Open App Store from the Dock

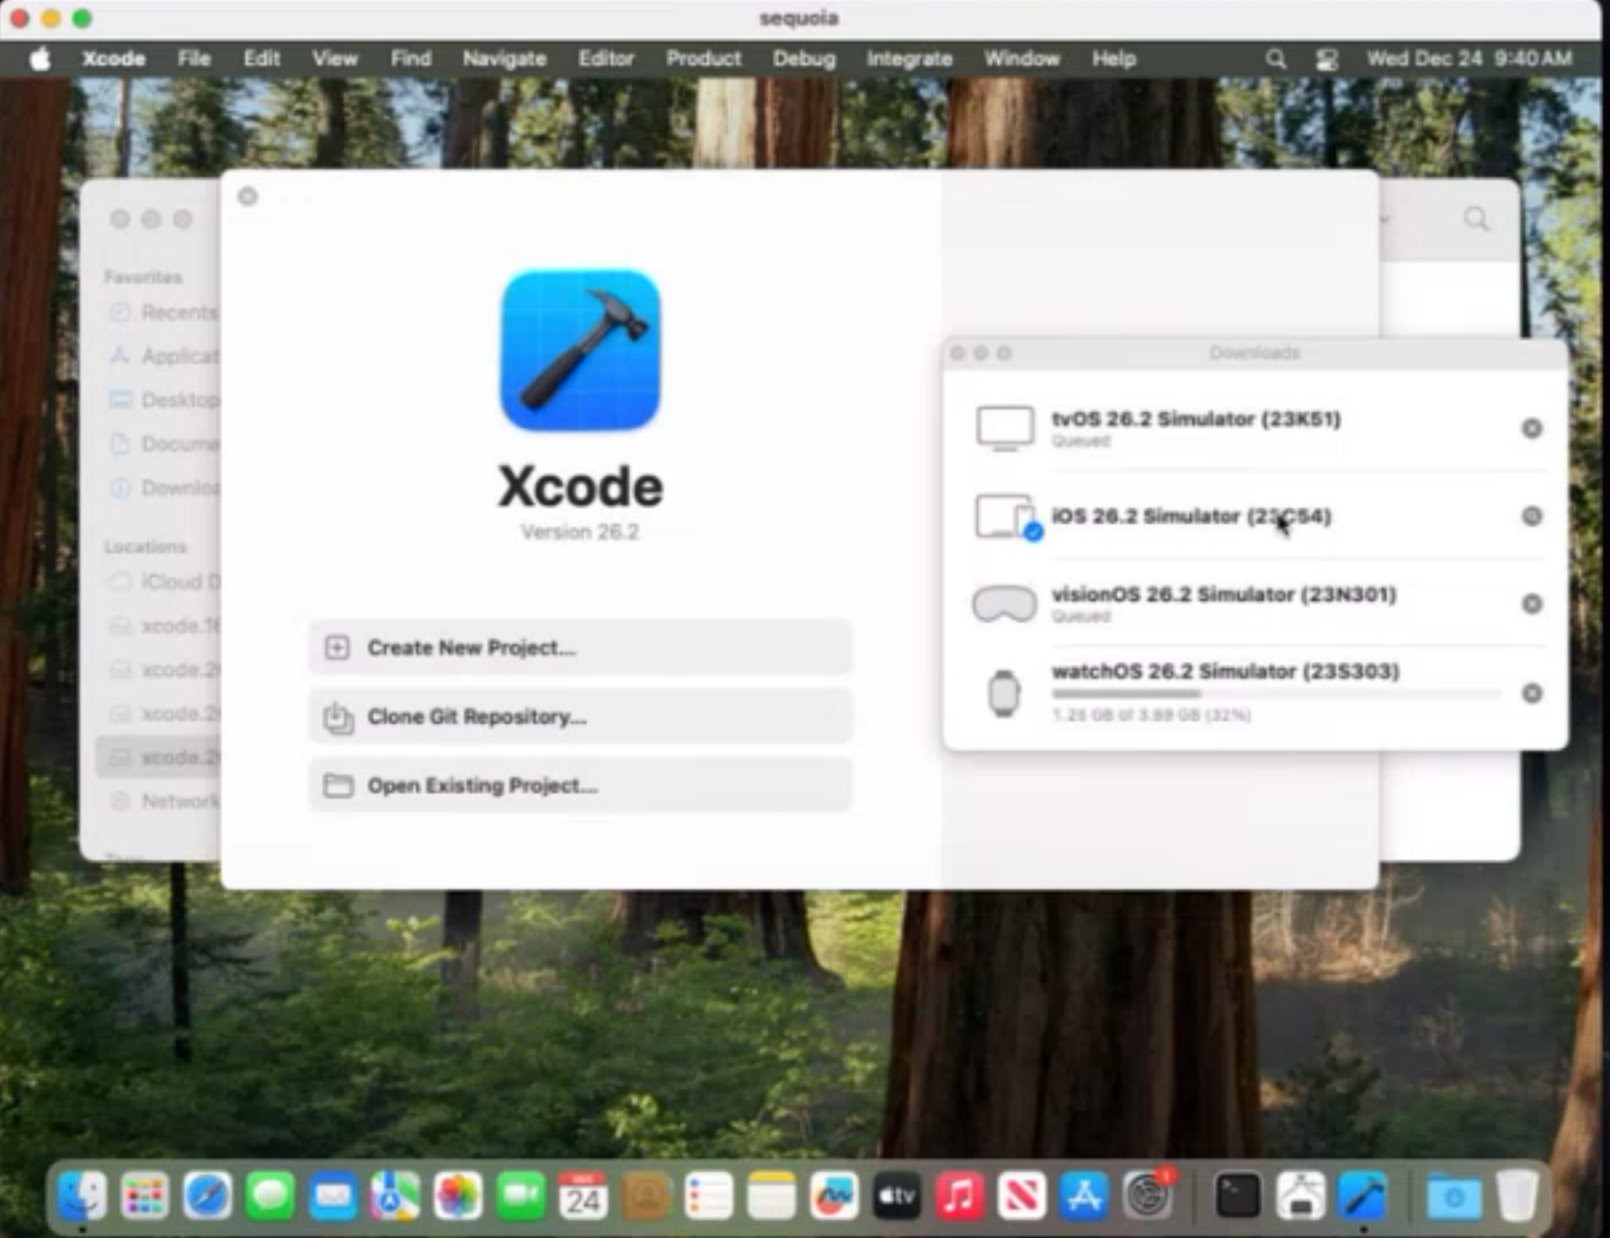(x=1084, y=1195)
